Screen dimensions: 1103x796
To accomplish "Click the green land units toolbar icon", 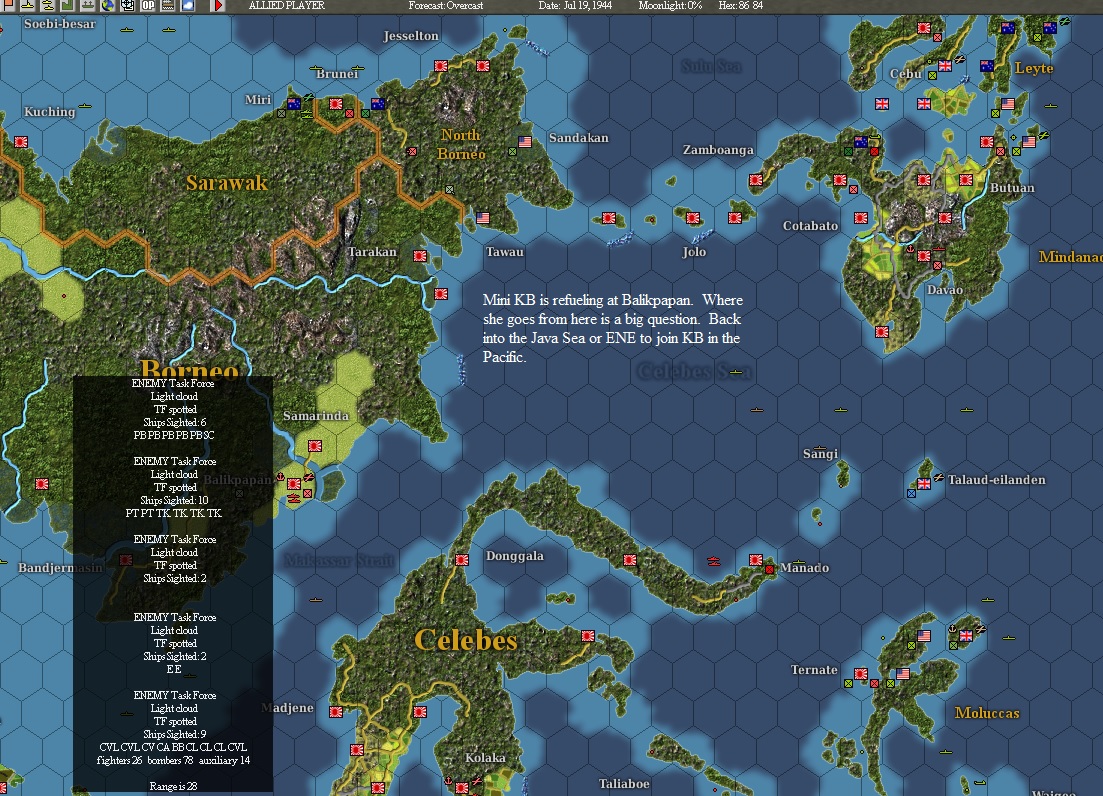I will pyautogui.click(x=68, y=5).
